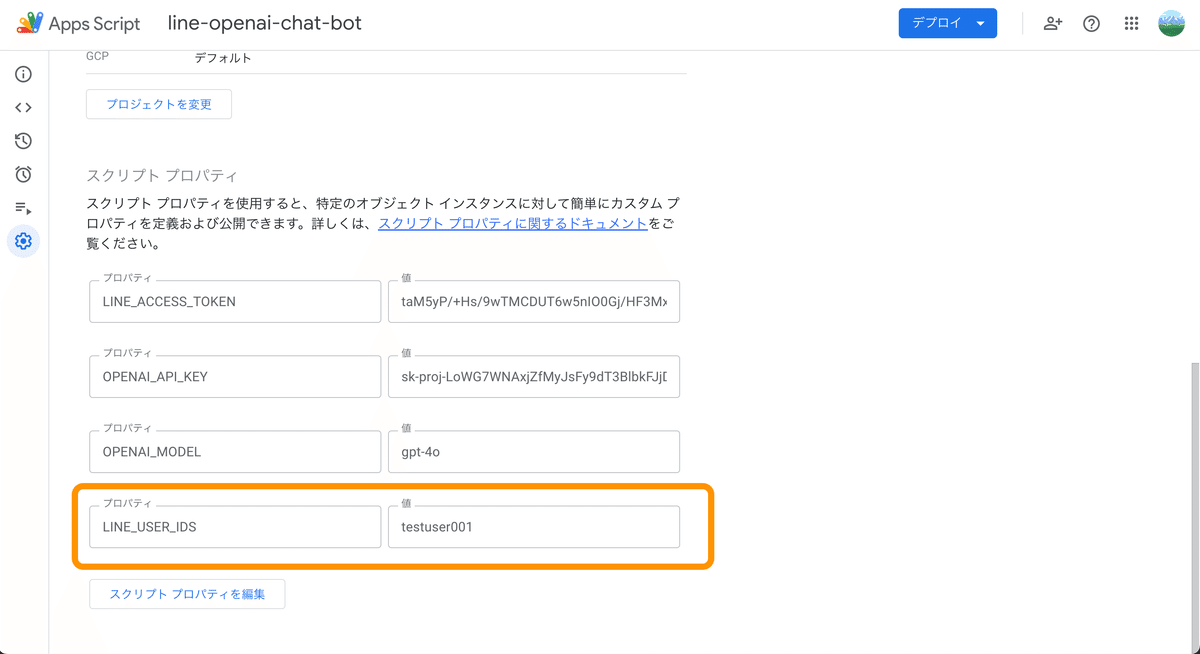This screenshot has height=654, width=1200.
Task: Click the Apps Script logo
Action: pyautogui.click(x=30, y=23)
